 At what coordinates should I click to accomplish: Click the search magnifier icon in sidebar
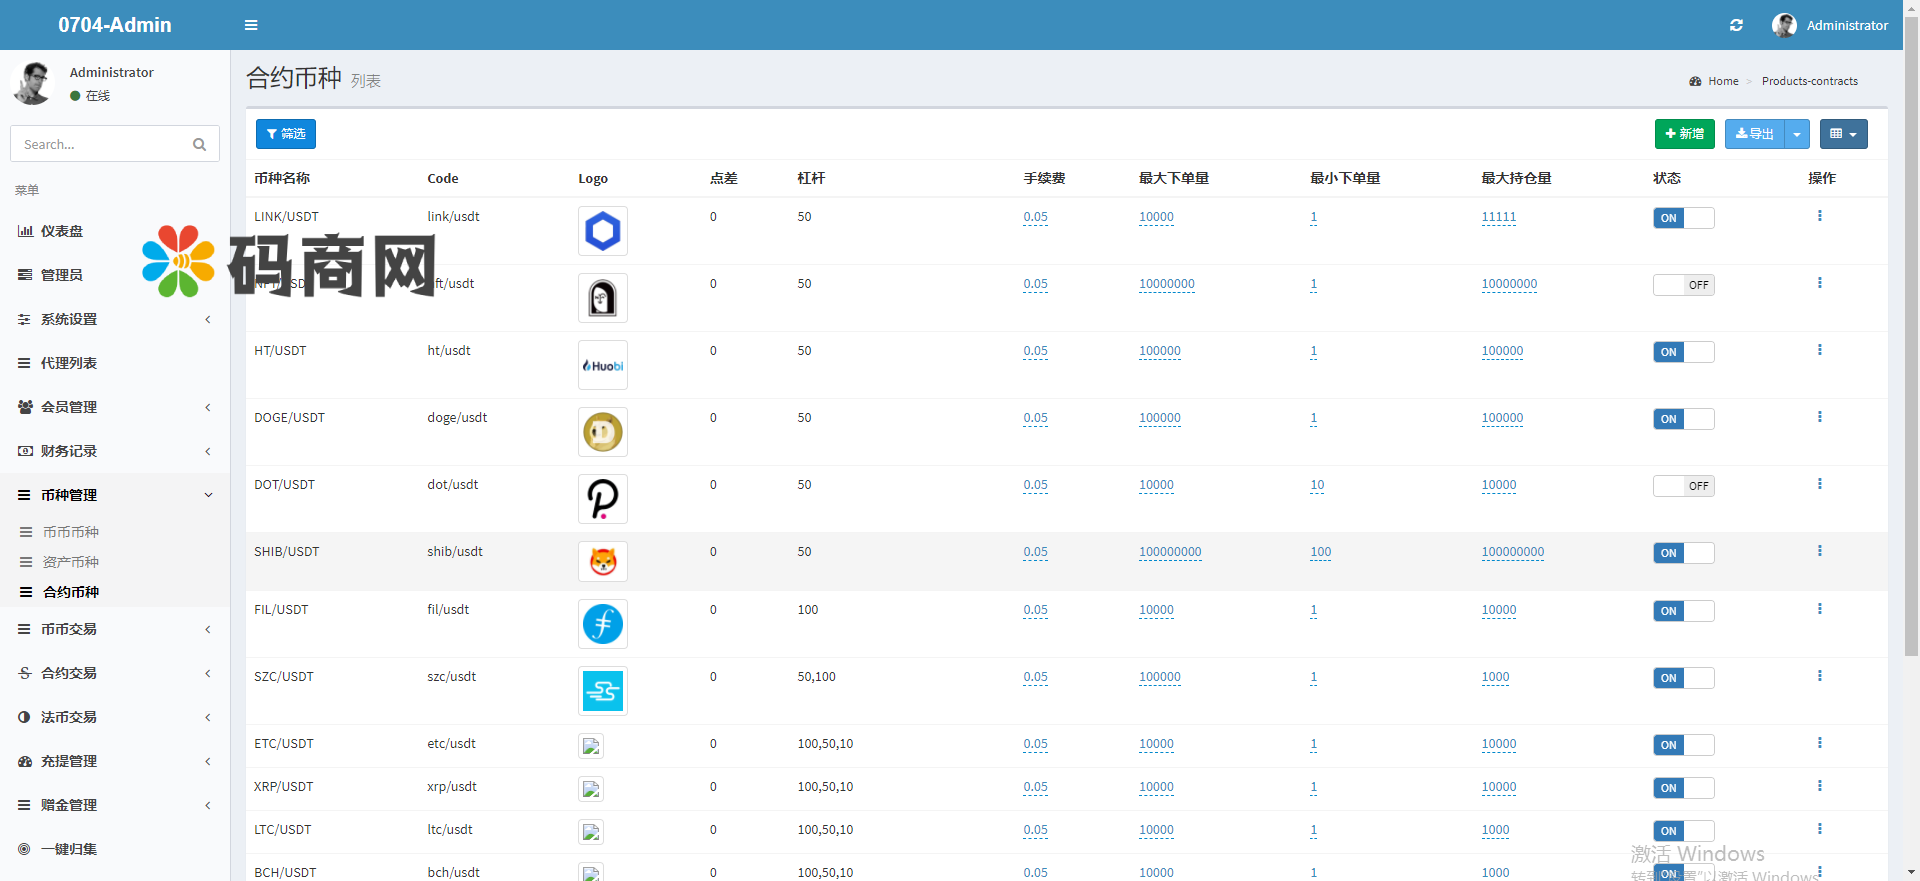[x=199, y=144]
